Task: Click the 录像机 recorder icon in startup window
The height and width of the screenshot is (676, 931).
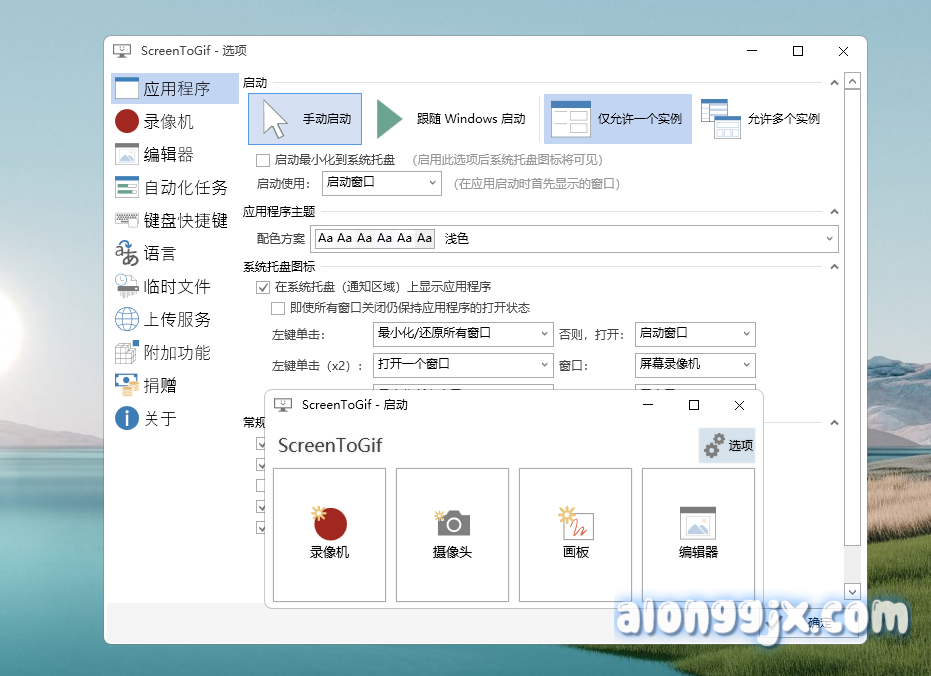Action: (329, 524)
